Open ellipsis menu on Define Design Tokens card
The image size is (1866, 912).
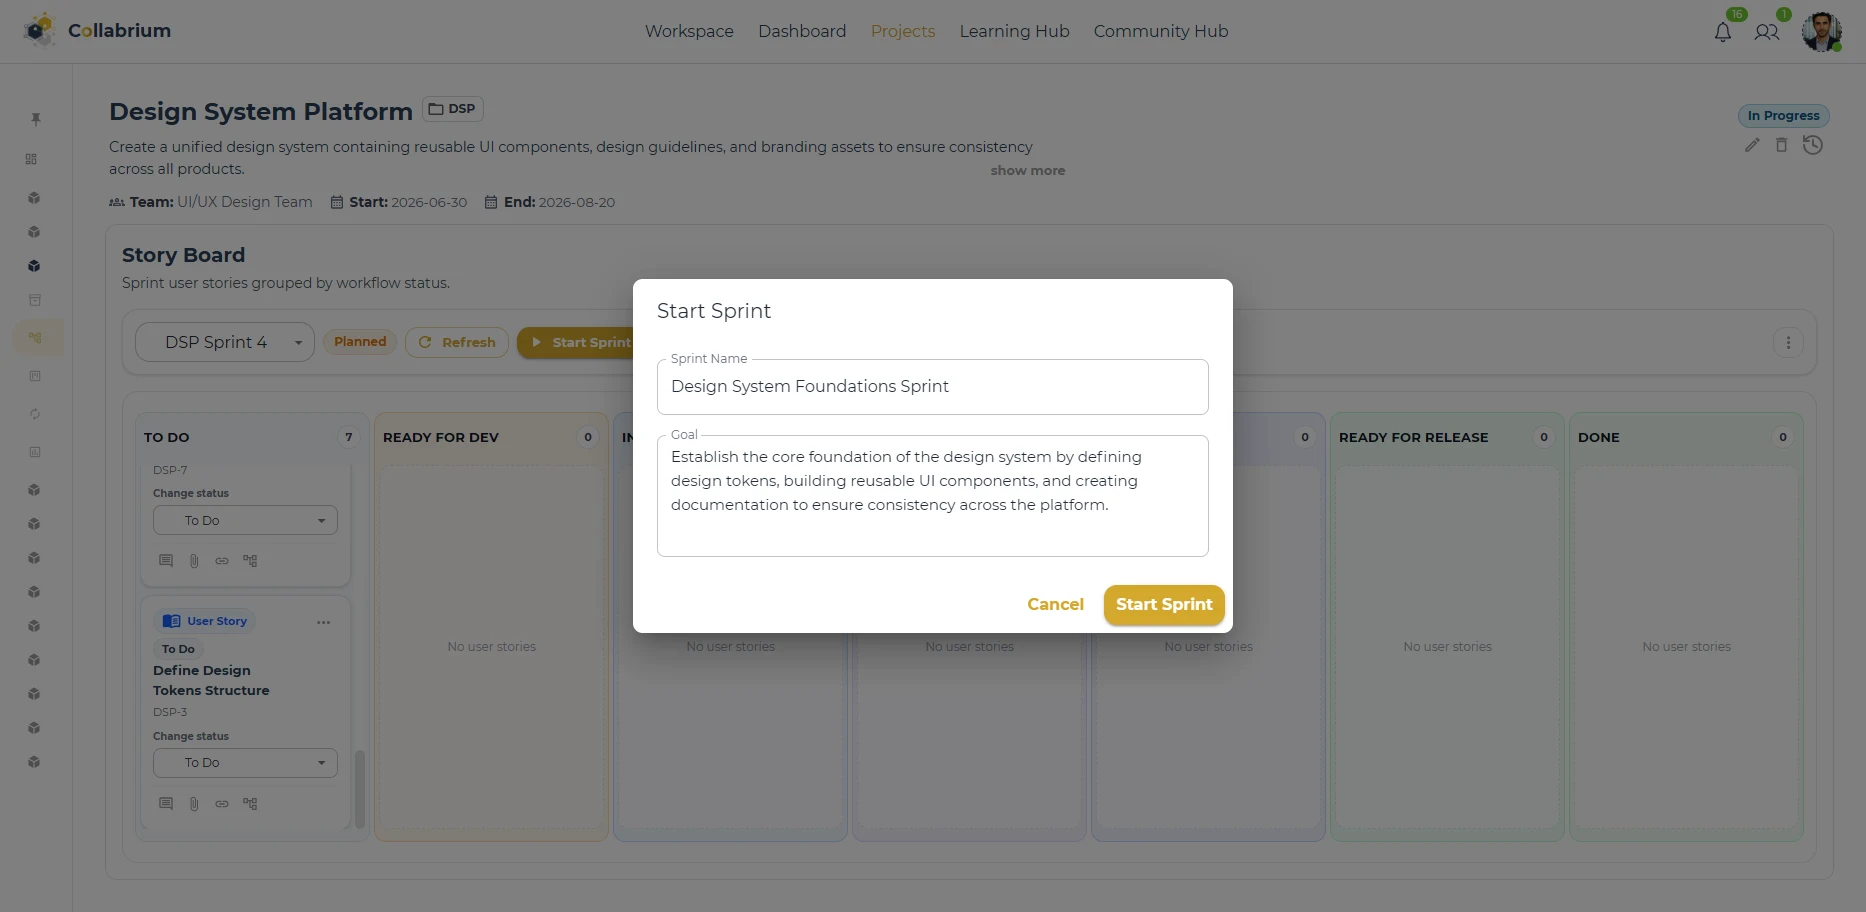(x=323, y=622)
